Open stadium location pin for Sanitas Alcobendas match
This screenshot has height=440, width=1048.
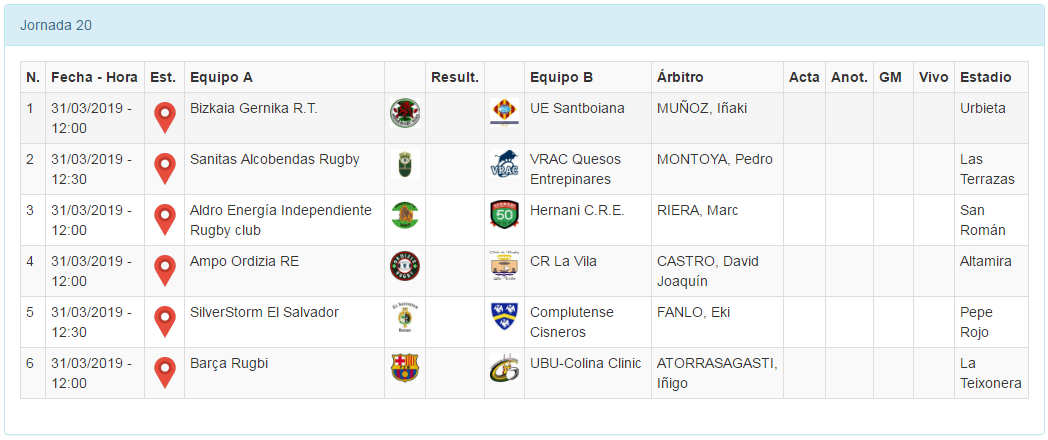(165, 169)
